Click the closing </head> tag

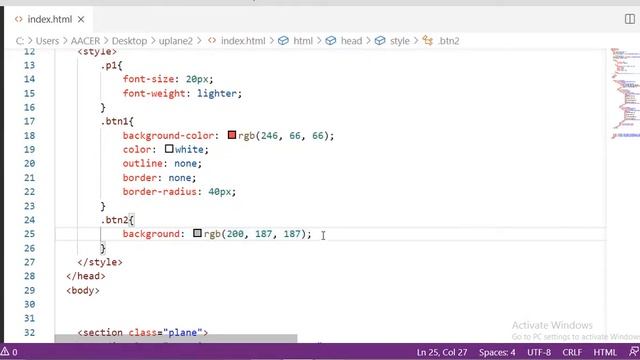click(x=86, y=276)
